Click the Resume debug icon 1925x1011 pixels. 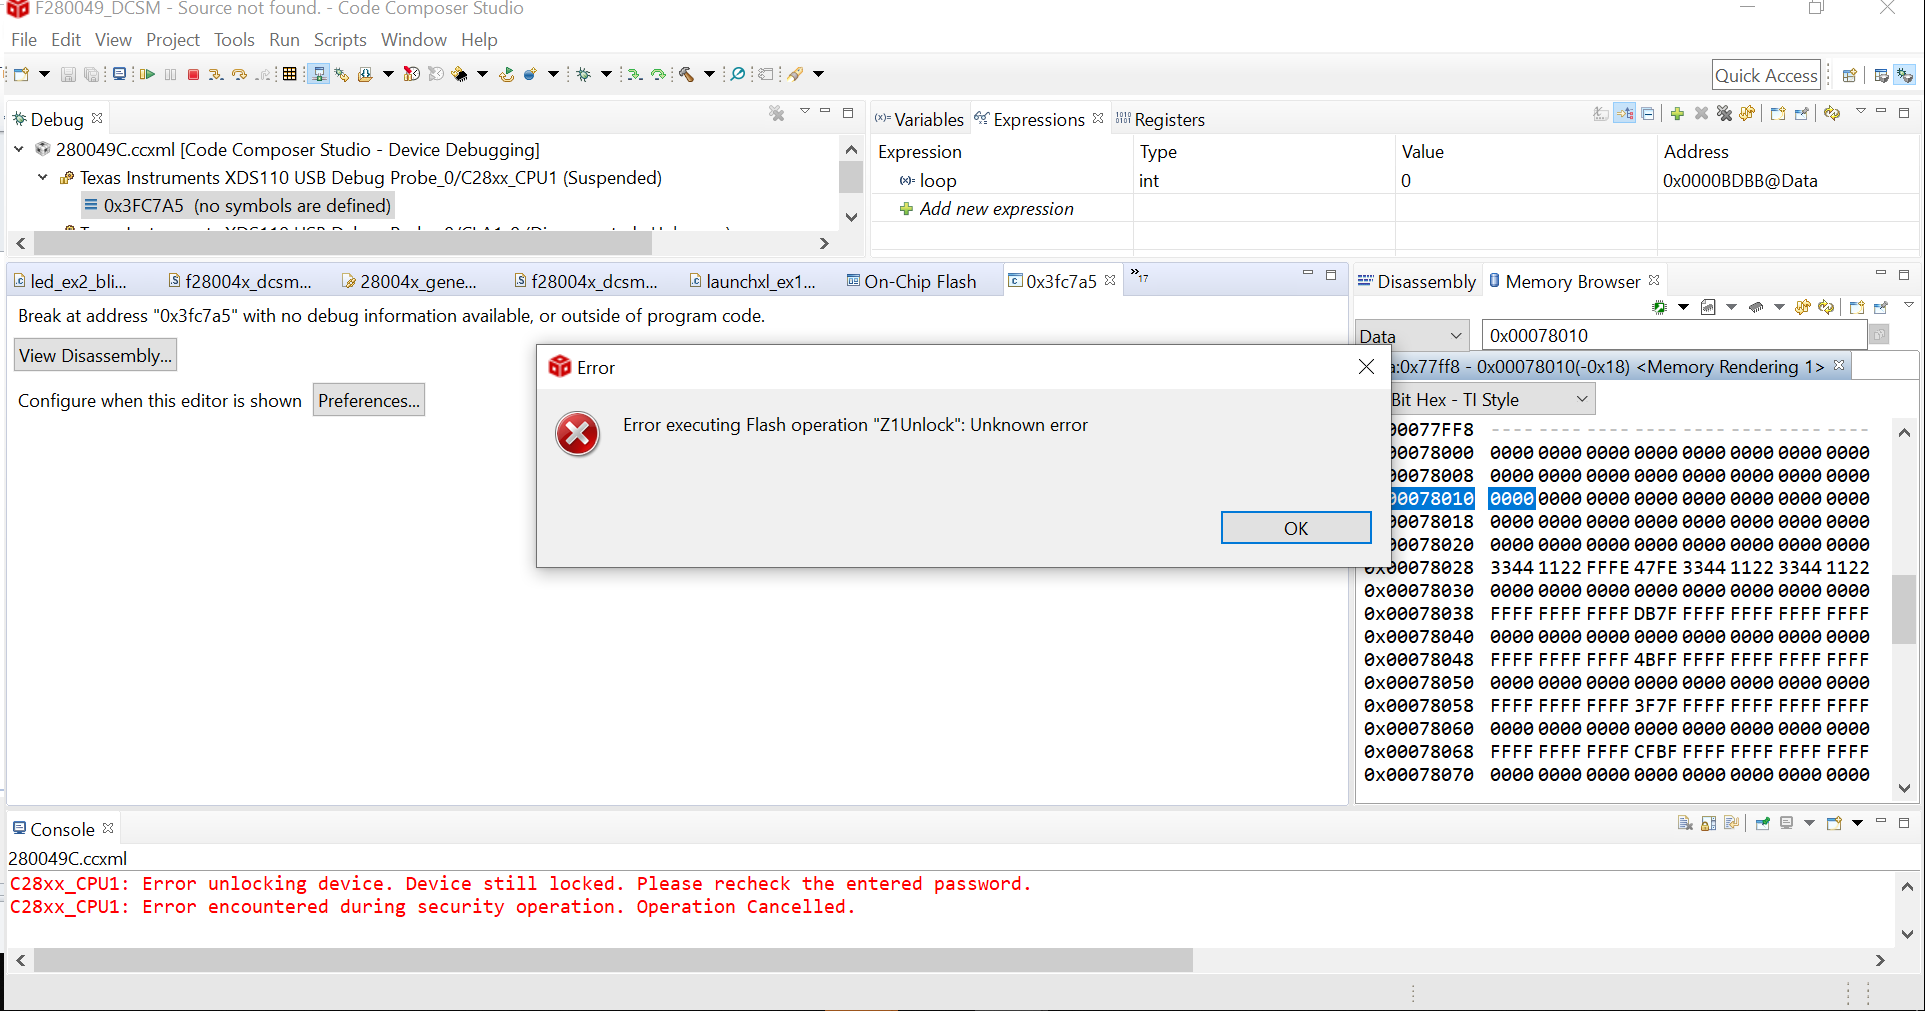148,74
